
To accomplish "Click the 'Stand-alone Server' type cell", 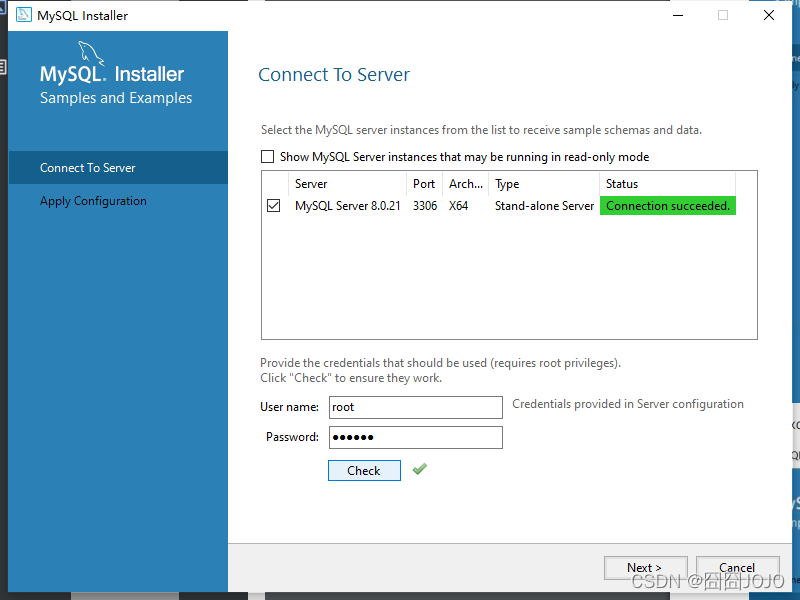I will (x=544, y=206).
